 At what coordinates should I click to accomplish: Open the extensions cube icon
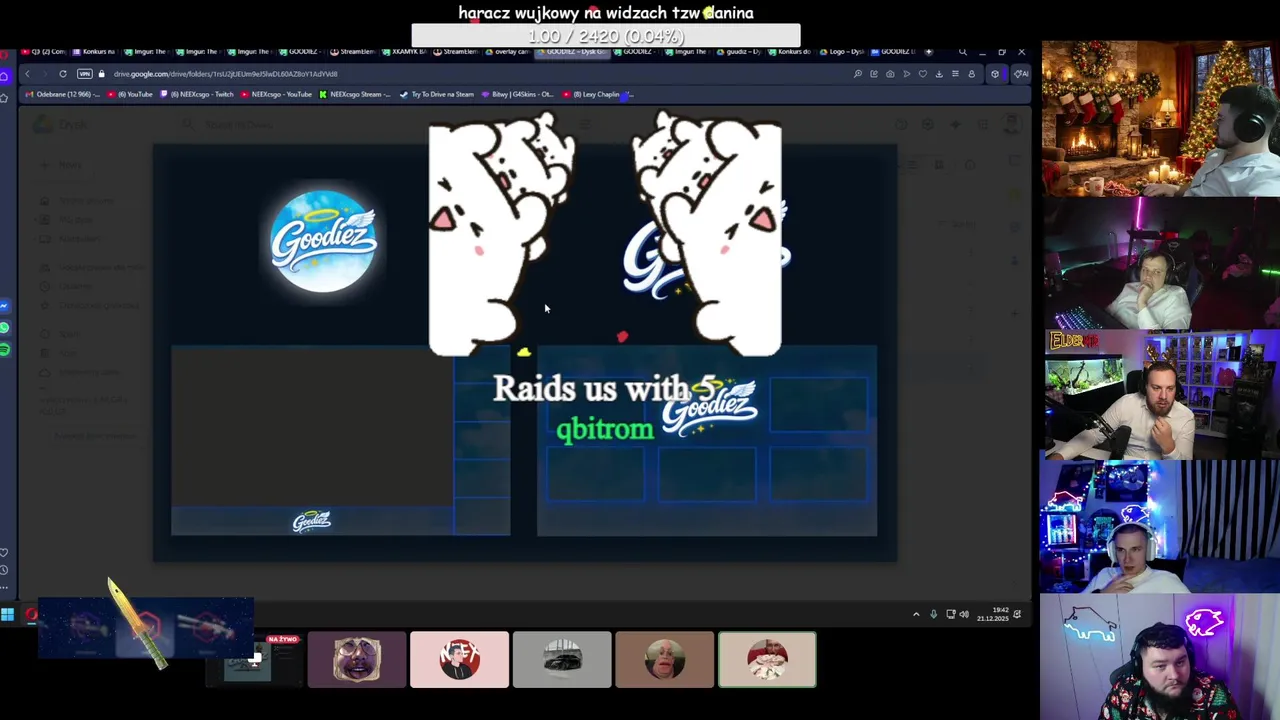pos(994,74)
